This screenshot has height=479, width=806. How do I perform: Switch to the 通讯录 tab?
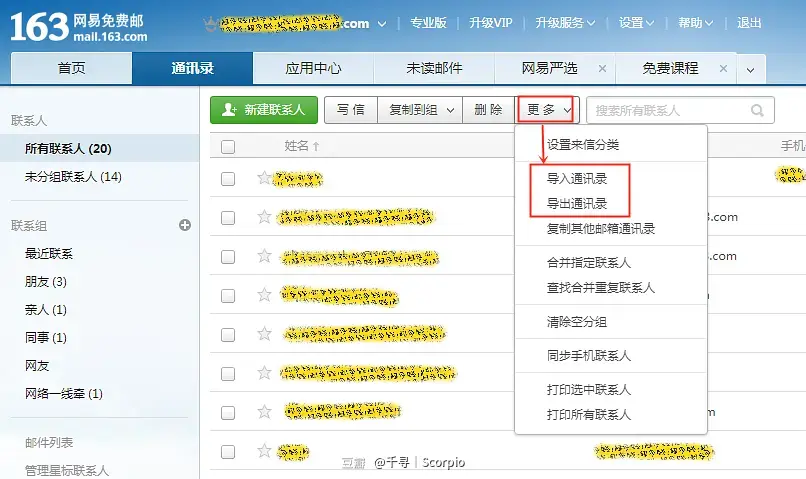[192, 68]
